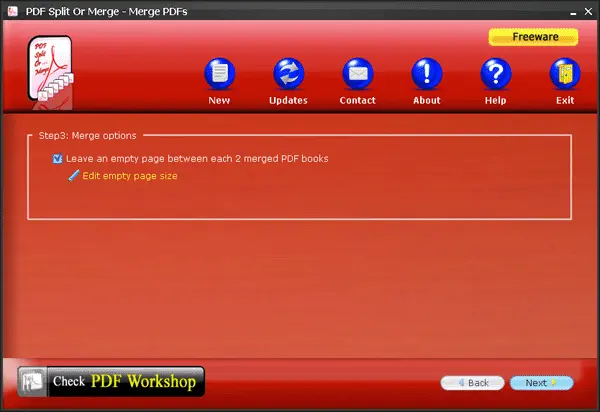Go Back to previous step
This screenshot has width=600, height=412.
472,383
